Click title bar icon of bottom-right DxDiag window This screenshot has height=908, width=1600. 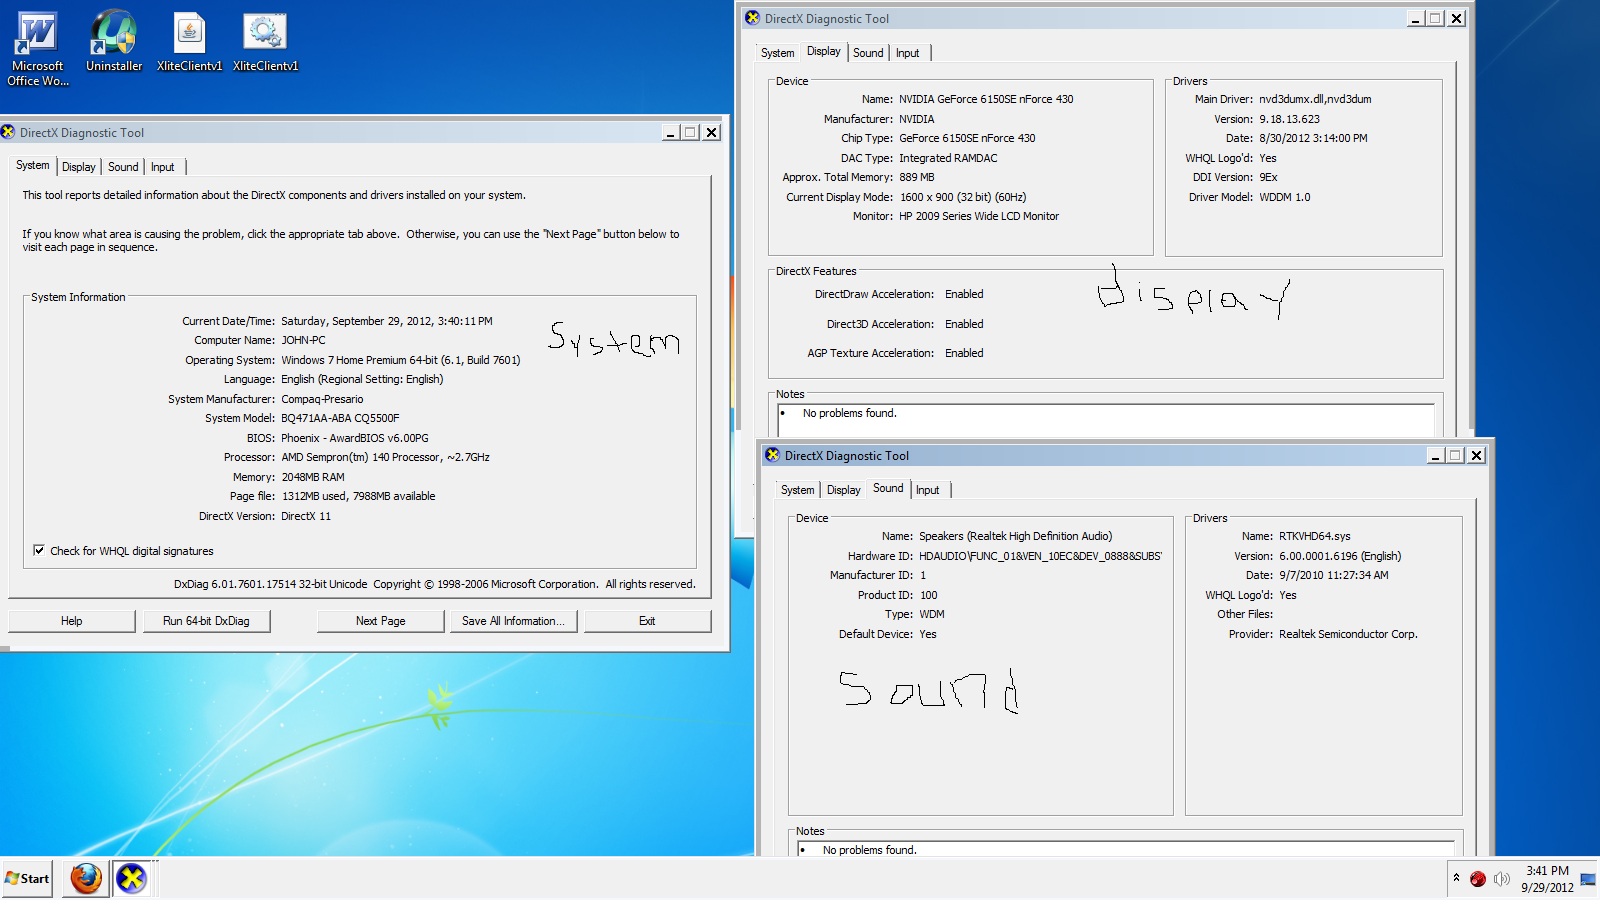772,455
